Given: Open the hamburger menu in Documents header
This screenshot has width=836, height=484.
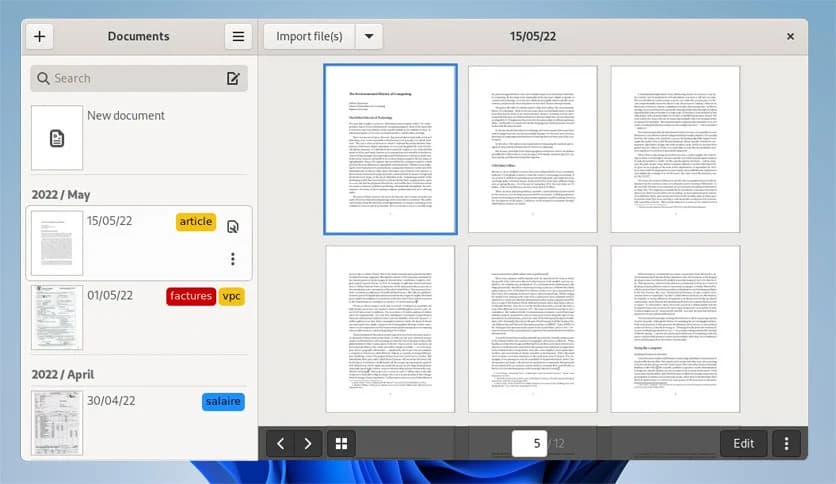Looking at the screenshot, I should pos(238,36).
